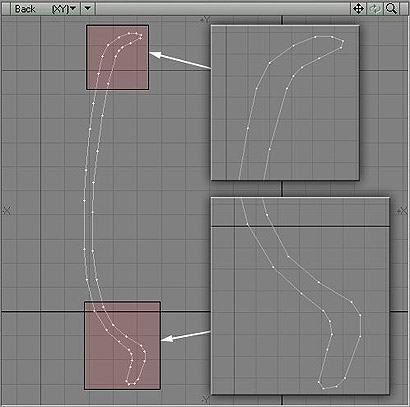Select the bottom tip point of main curve
Screen dimensions: 410x407
[x=129, y=384]
